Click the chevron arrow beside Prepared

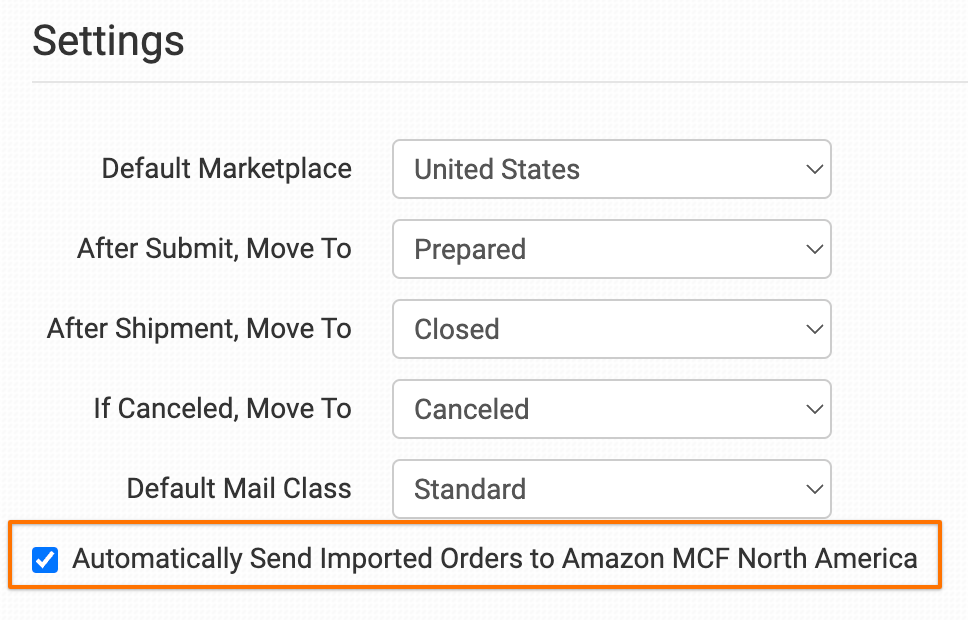(813, 250)
